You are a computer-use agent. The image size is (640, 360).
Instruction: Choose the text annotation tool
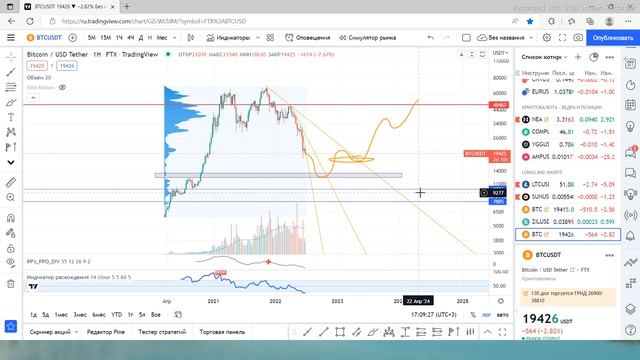tap(11, 117)
